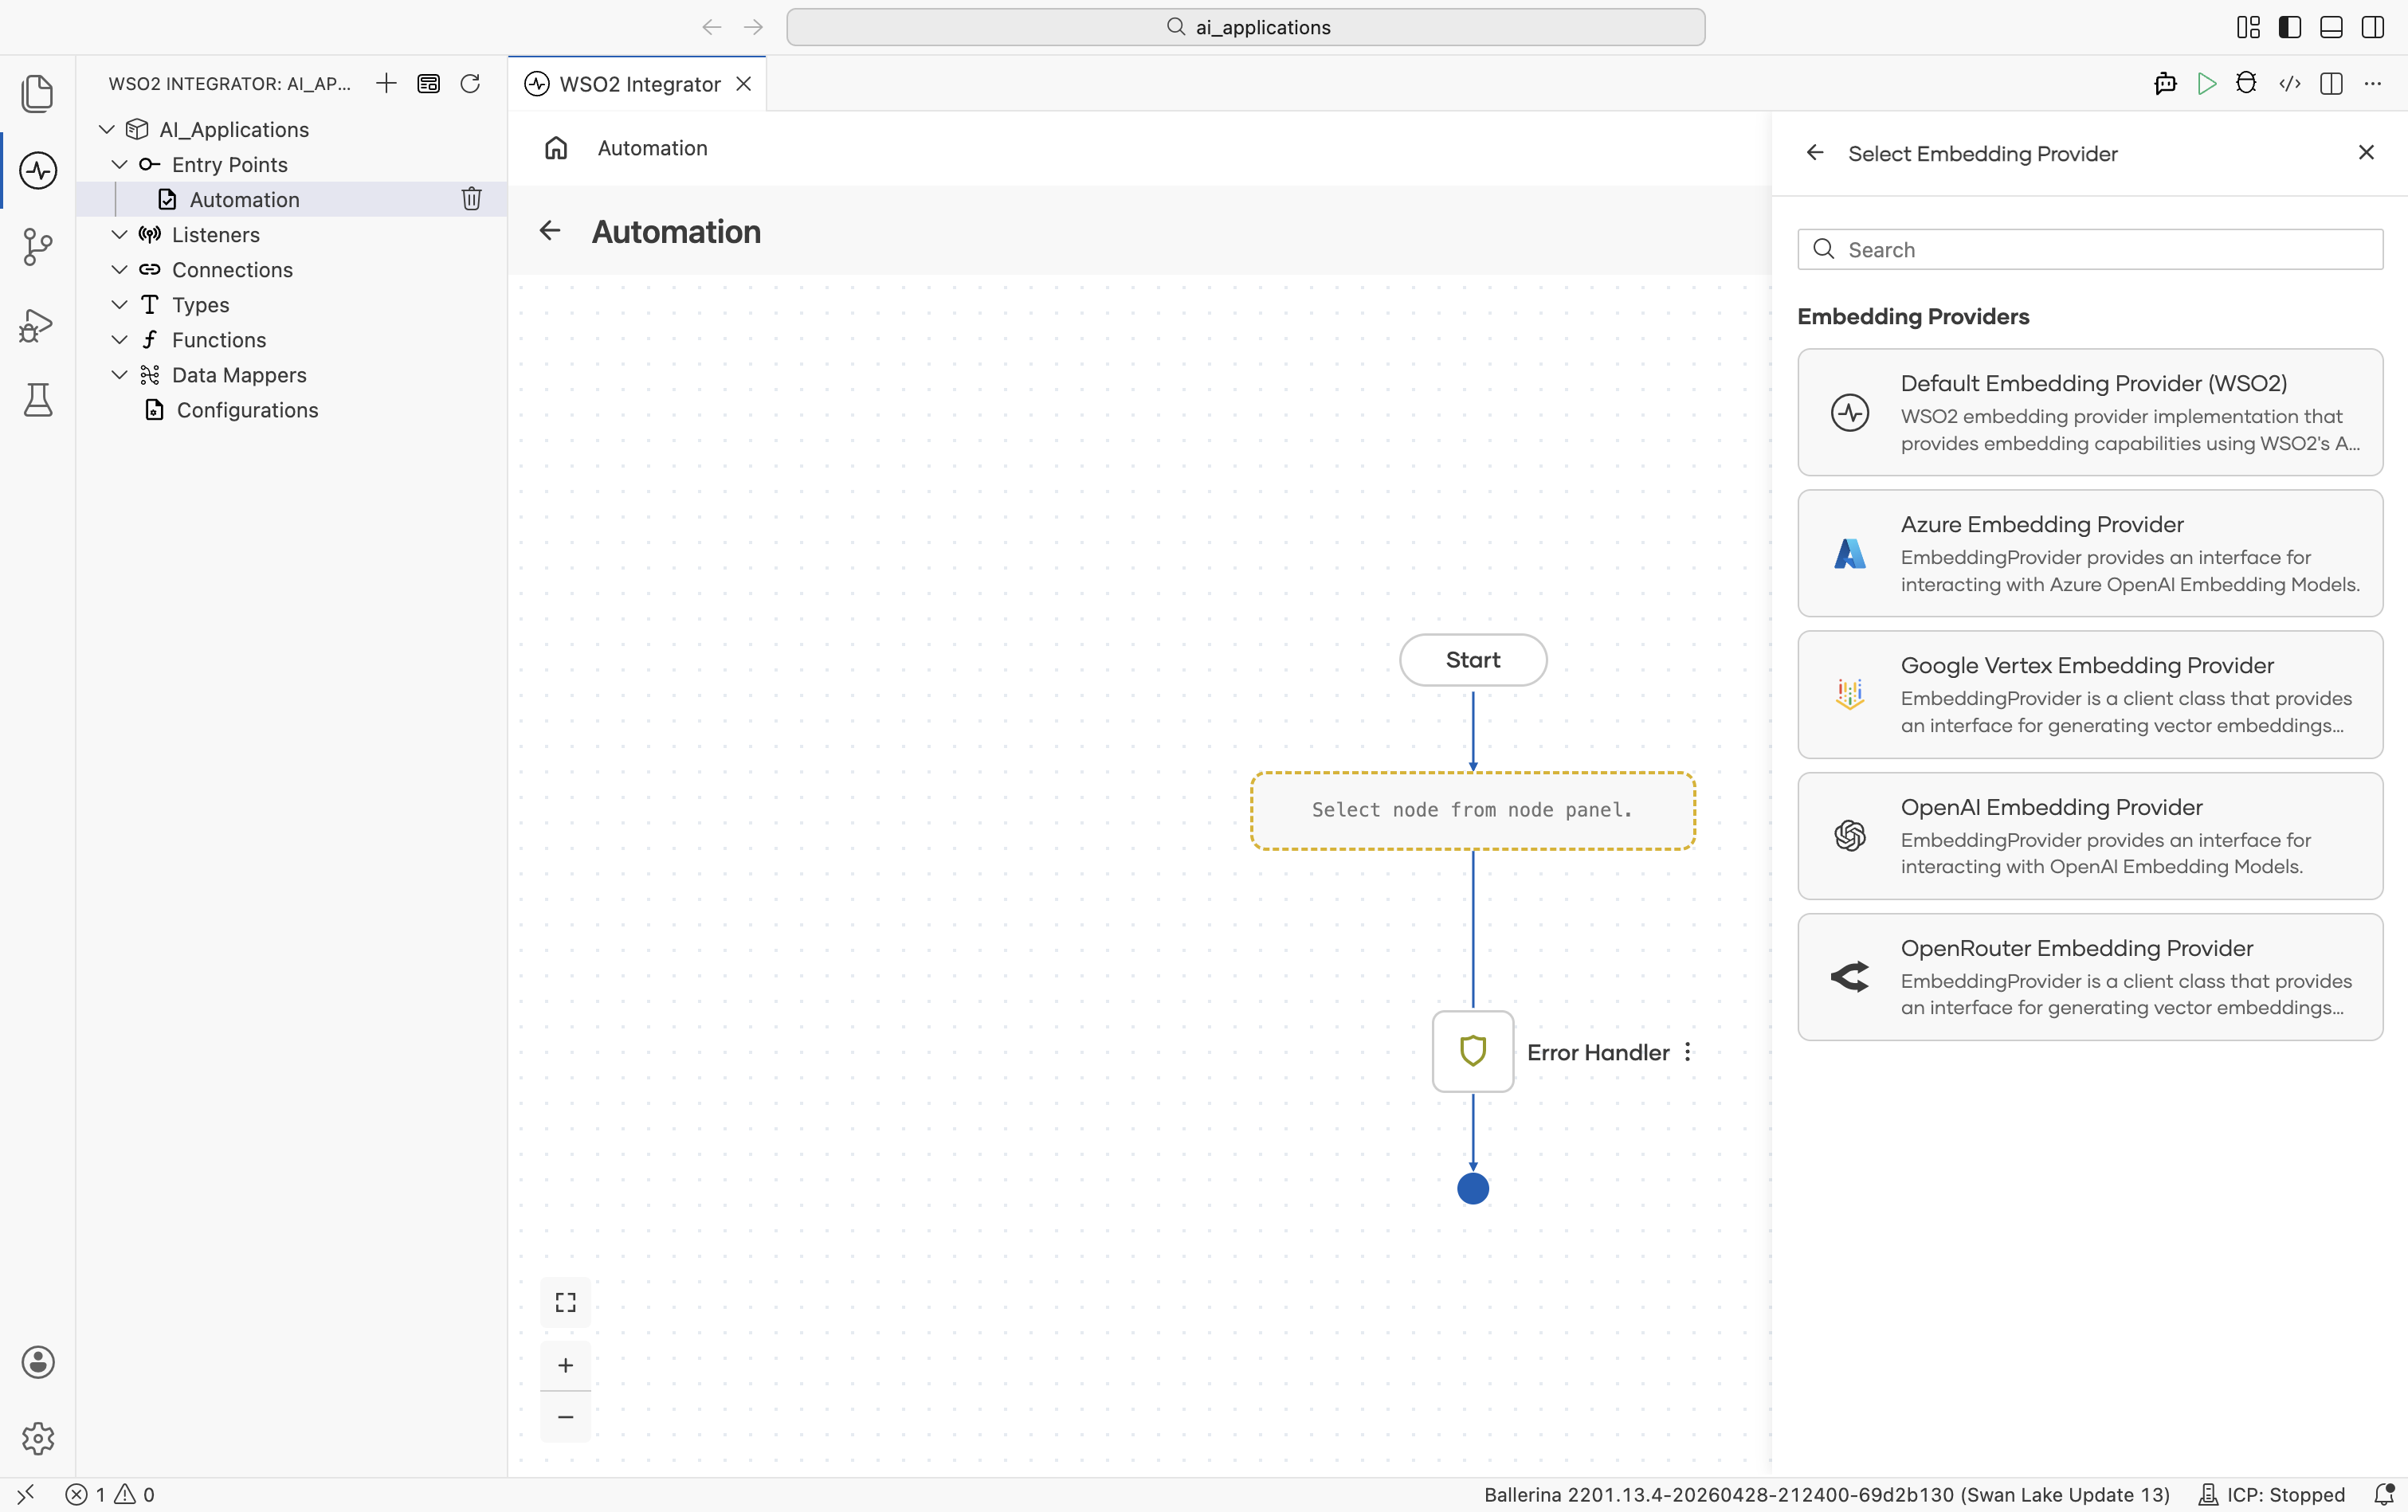This screenshot has width=2408, height=1512.
Task: Close the Select Embedding Provider panel
Action: click(2366, 152)
